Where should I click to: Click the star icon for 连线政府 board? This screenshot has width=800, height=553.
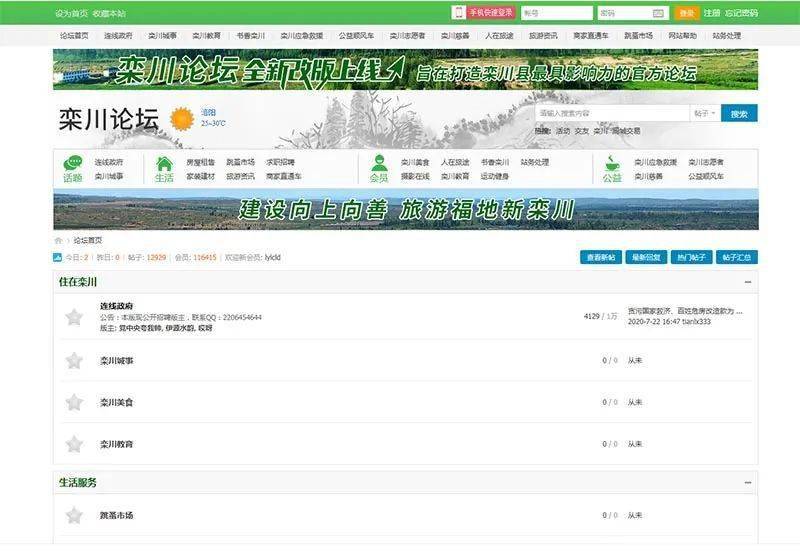pos(74,317)
